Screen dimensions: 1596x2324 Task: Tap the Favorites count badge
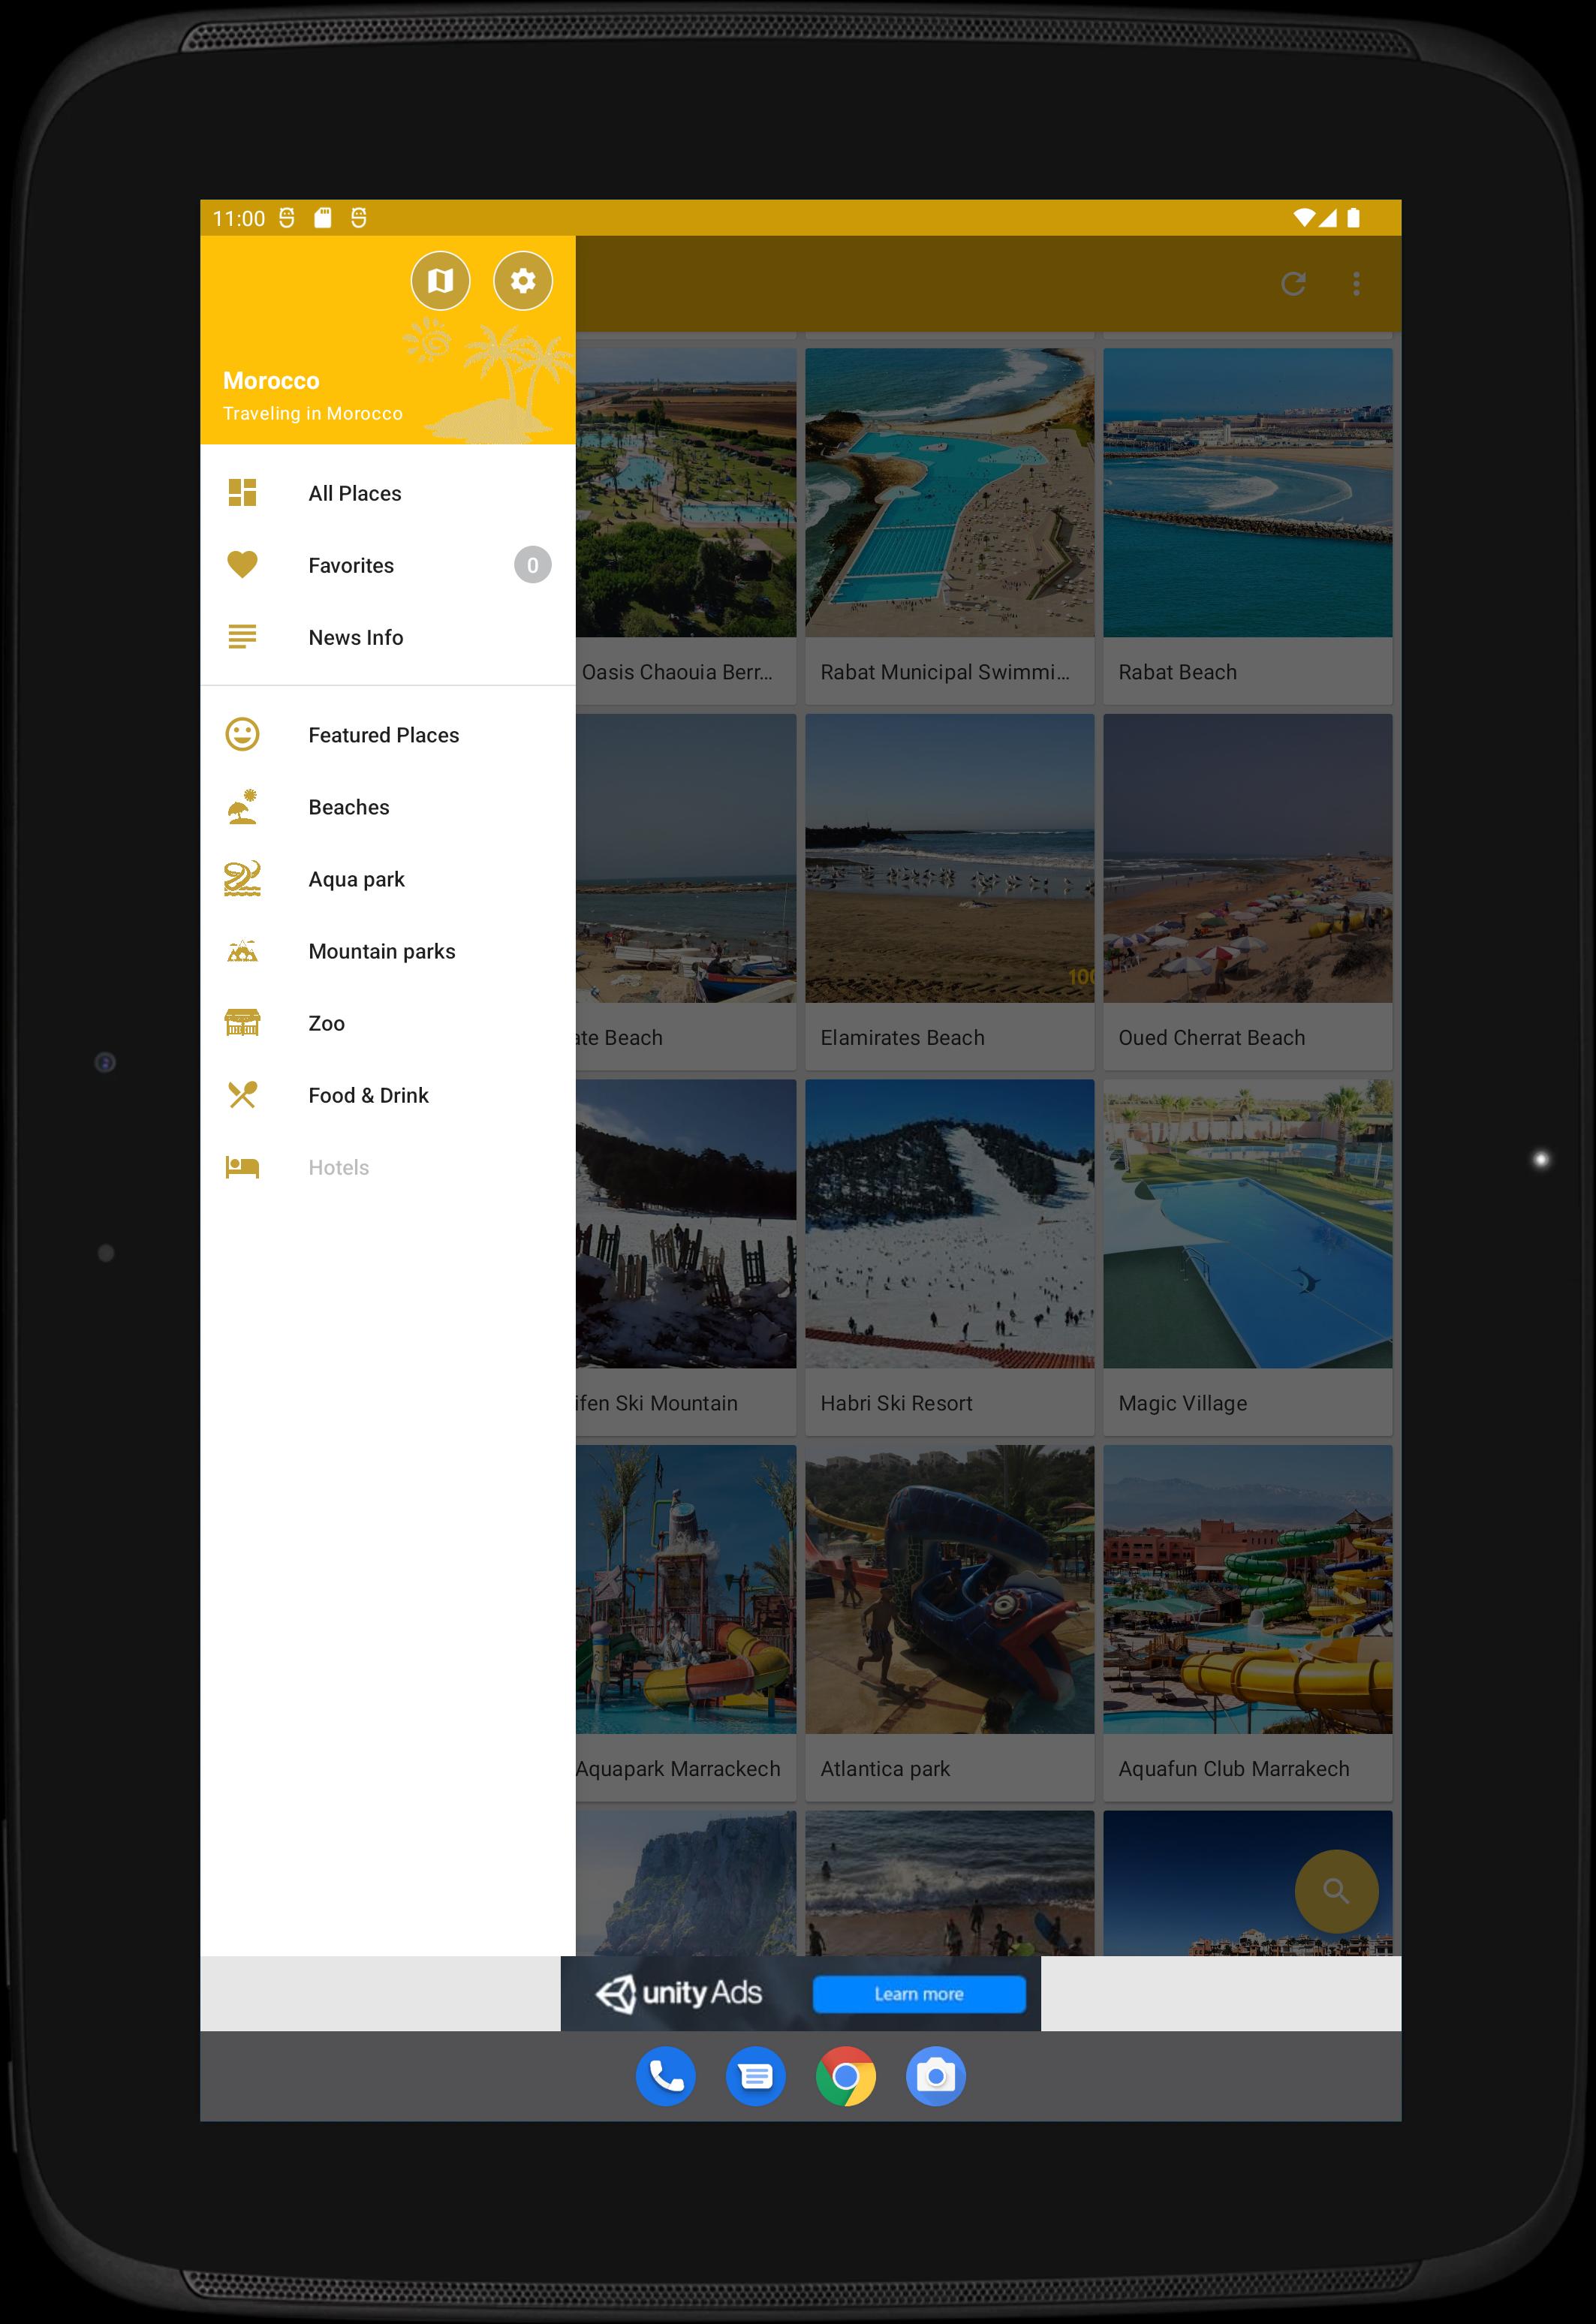(532, 565)
